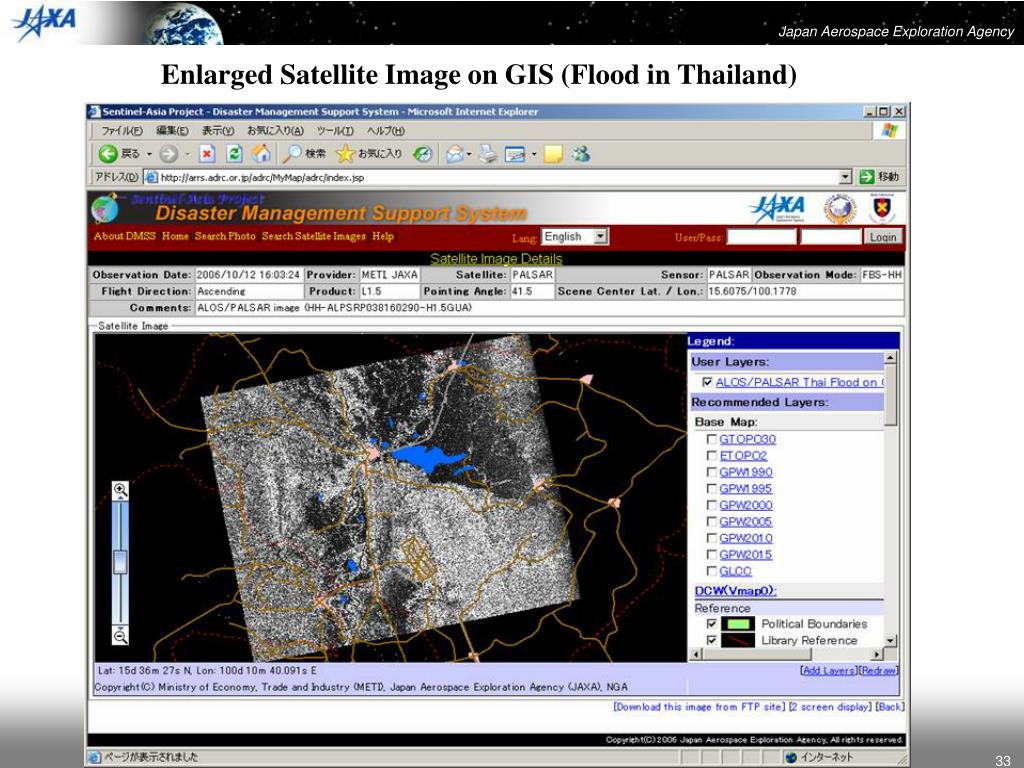The width and height of the screenshot is (1024, 768).
Task: Toggle the Political Boundaries checkbox
Action: pyautogui.click(x=712, y=624)
